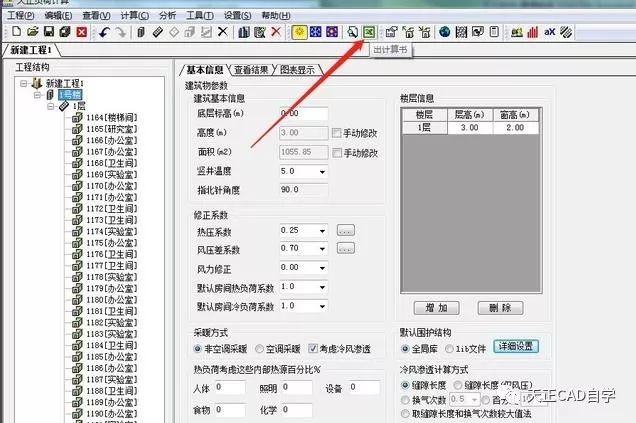Toggle 考虑冷风渗透 checkbox
The width and height of the screenshot is (636, 423).
pyautogui.click(x=313, y=348)
